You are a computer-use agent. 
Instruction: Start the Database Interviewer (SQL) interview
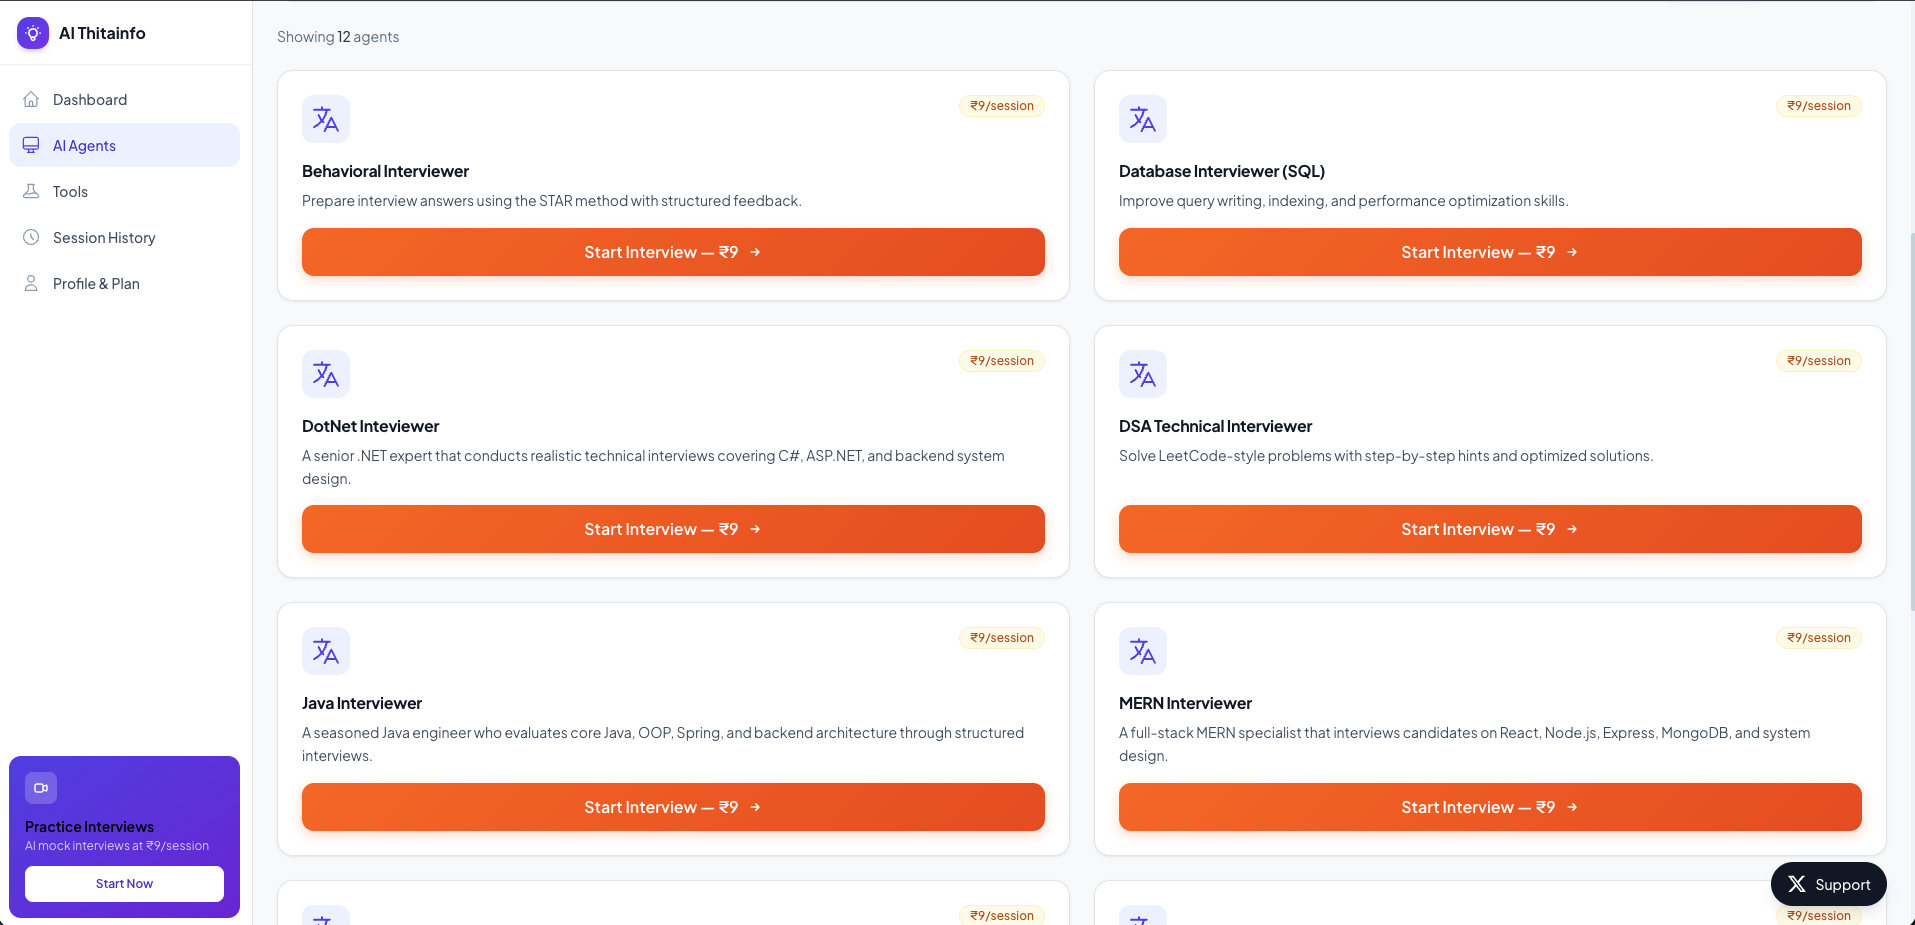pos(1490,252)
